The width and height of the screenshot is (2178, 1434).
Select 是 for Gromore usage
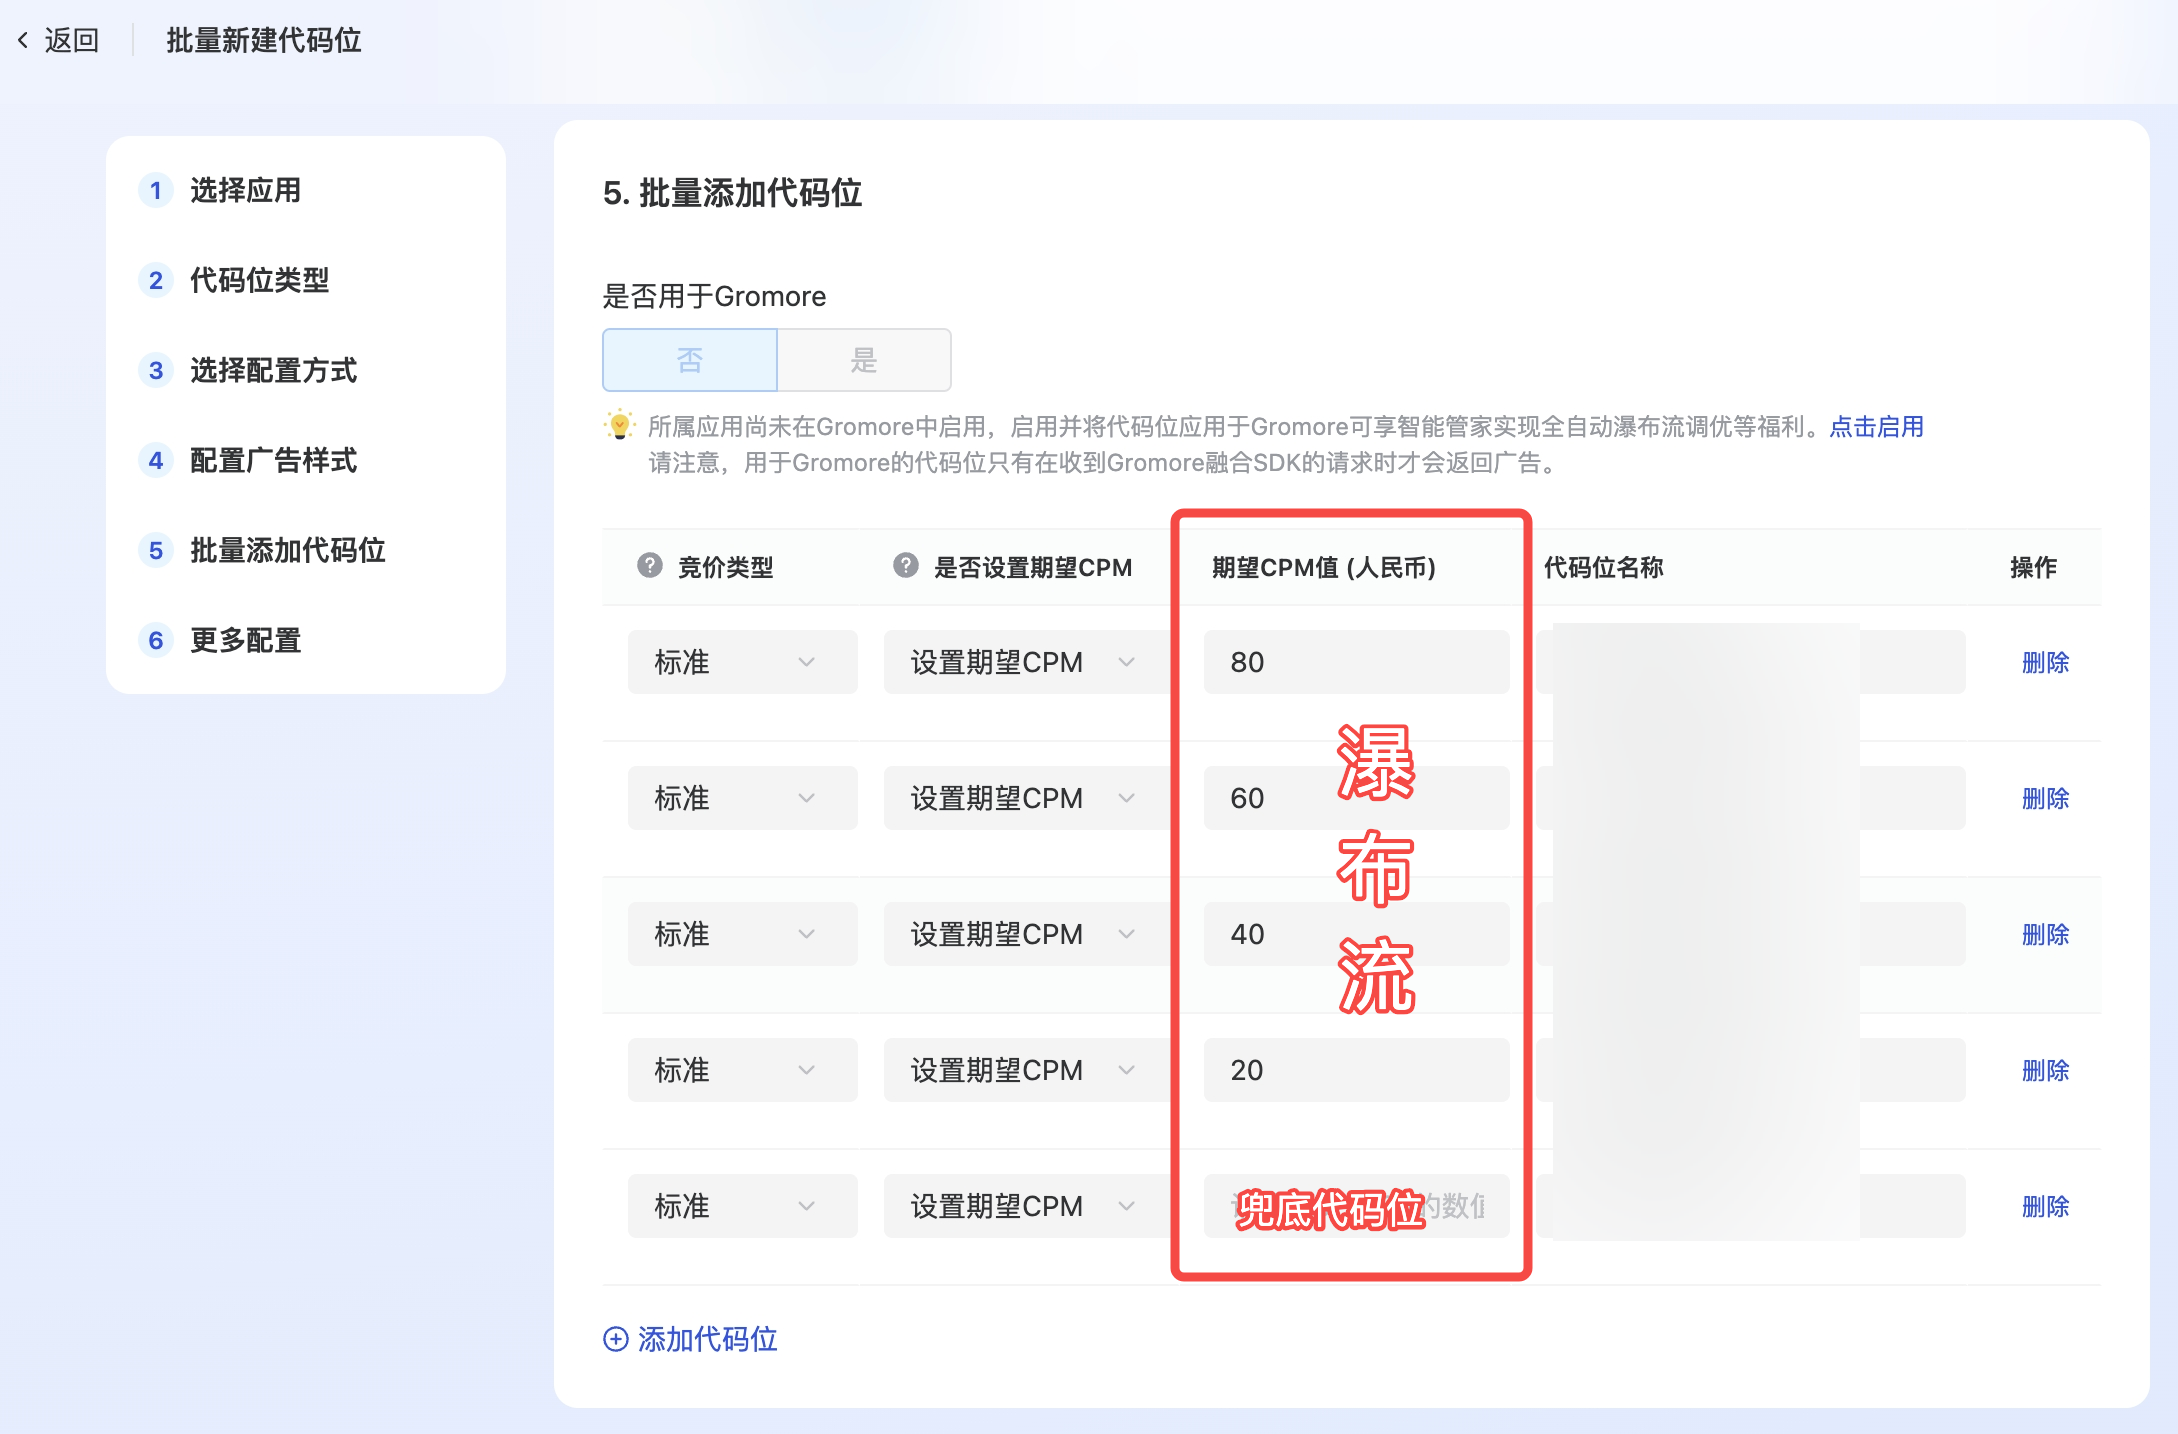click(864, 360)
